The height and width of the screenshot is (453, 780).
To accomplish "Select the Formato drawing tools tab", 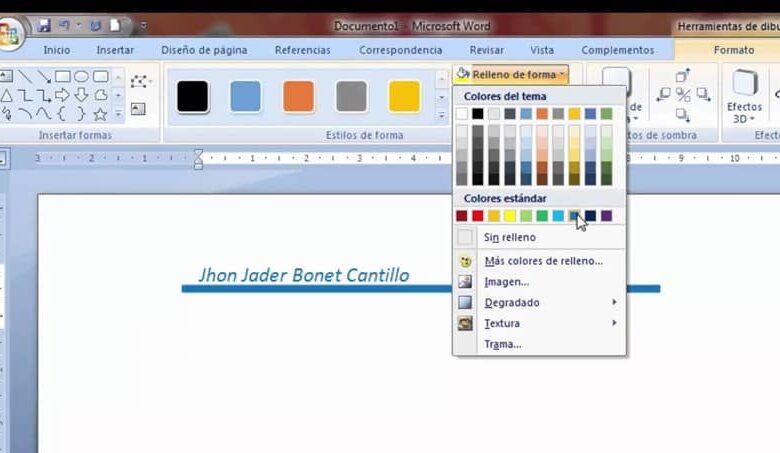I will 734,50.
